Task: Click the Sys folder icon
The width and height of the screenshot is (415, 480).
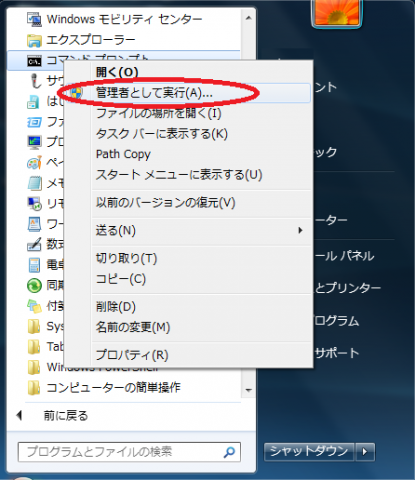Action: point(34,326)
